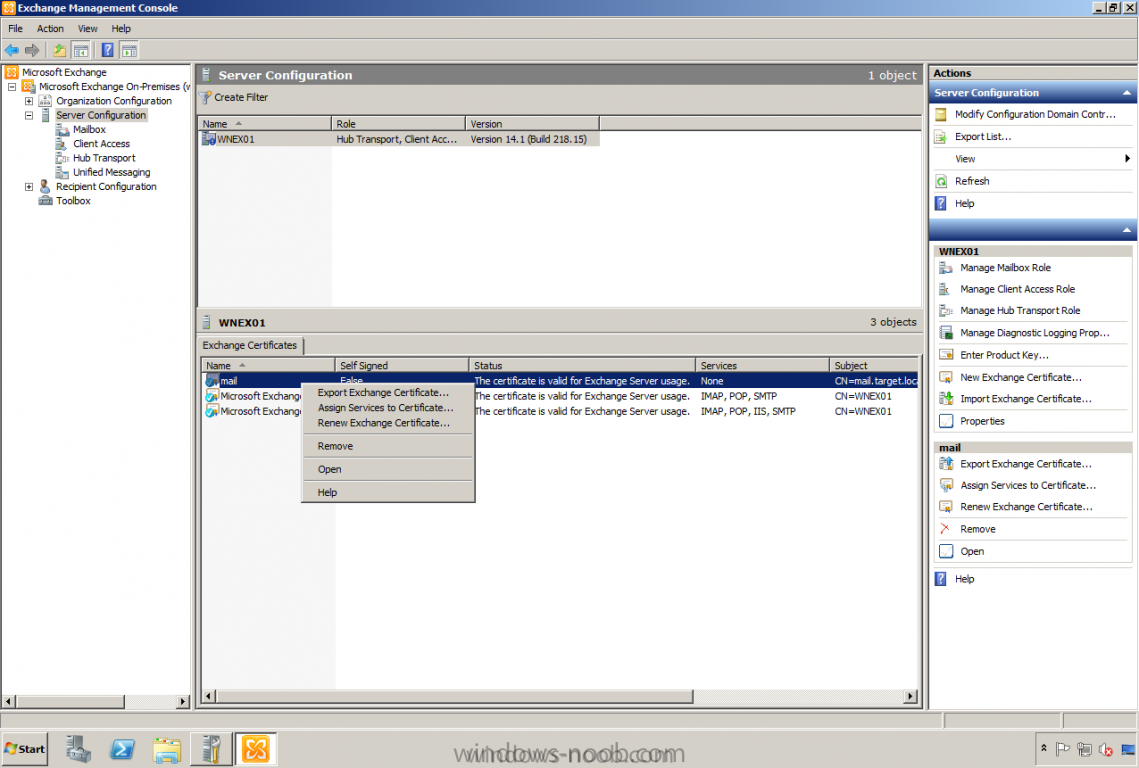The width and height of the screenshot is (1139, 768).
Task: Toggle the Show/Hide Action Pane toolbar icon
Action: (x=129, y=51)
